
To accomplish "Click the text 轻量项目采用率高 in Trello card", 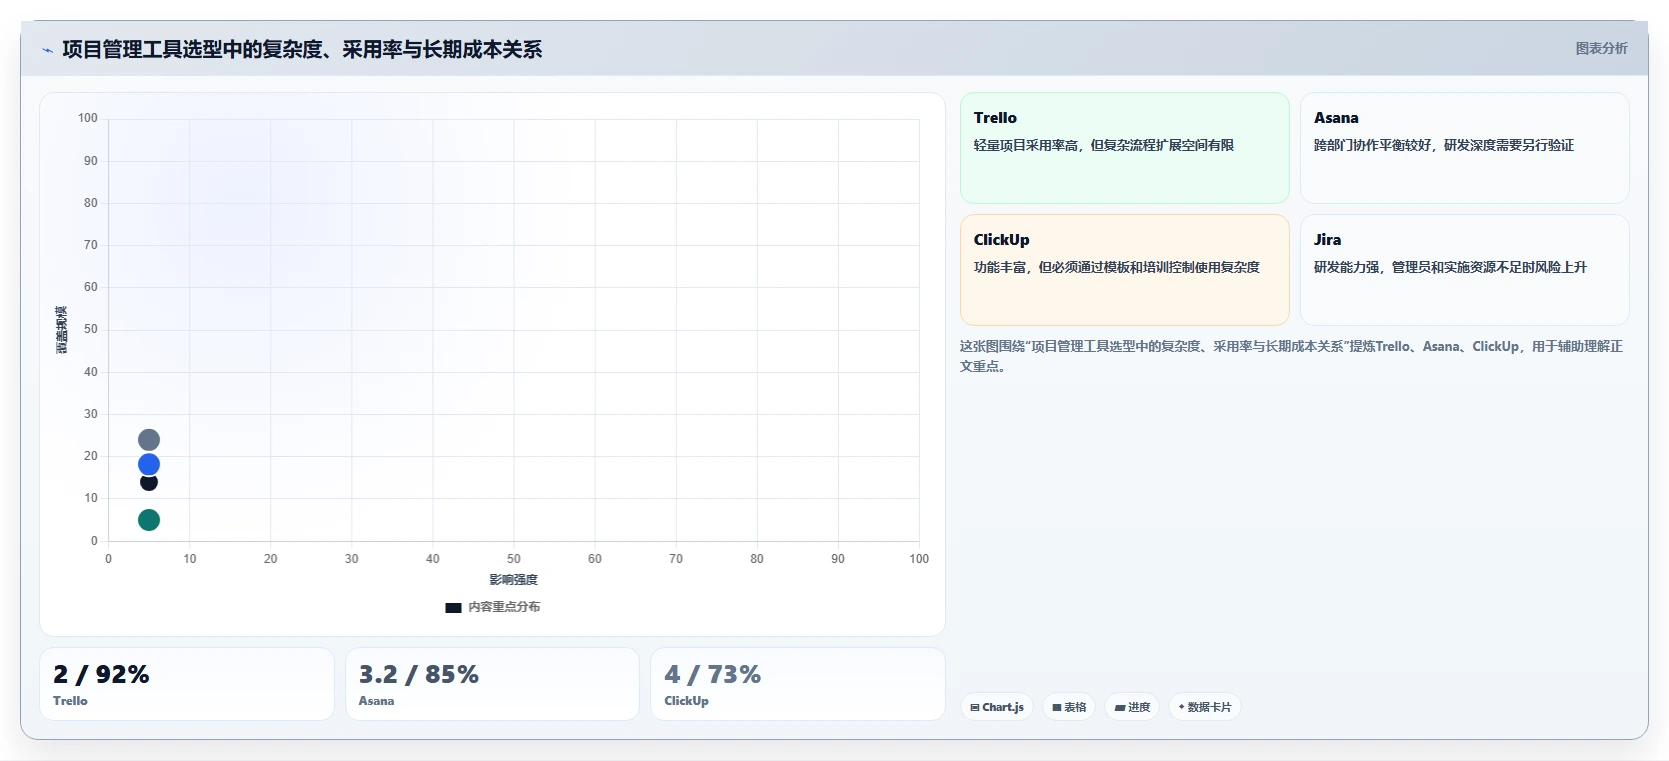I will [x=1026, y=145].
